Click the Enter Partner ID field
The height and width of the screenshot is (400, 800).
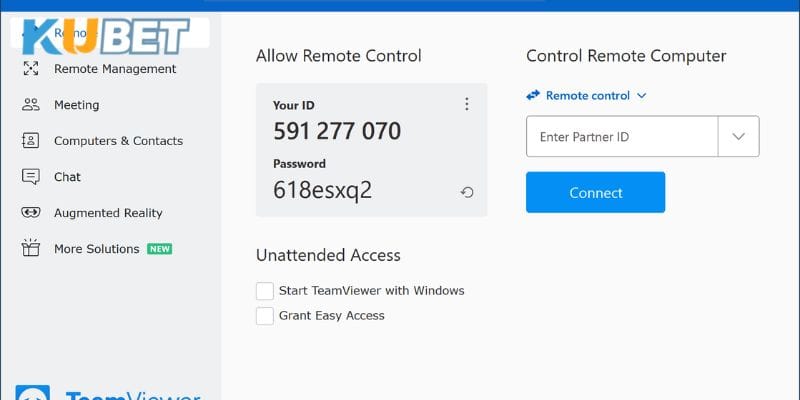click(x=621, y=137)
